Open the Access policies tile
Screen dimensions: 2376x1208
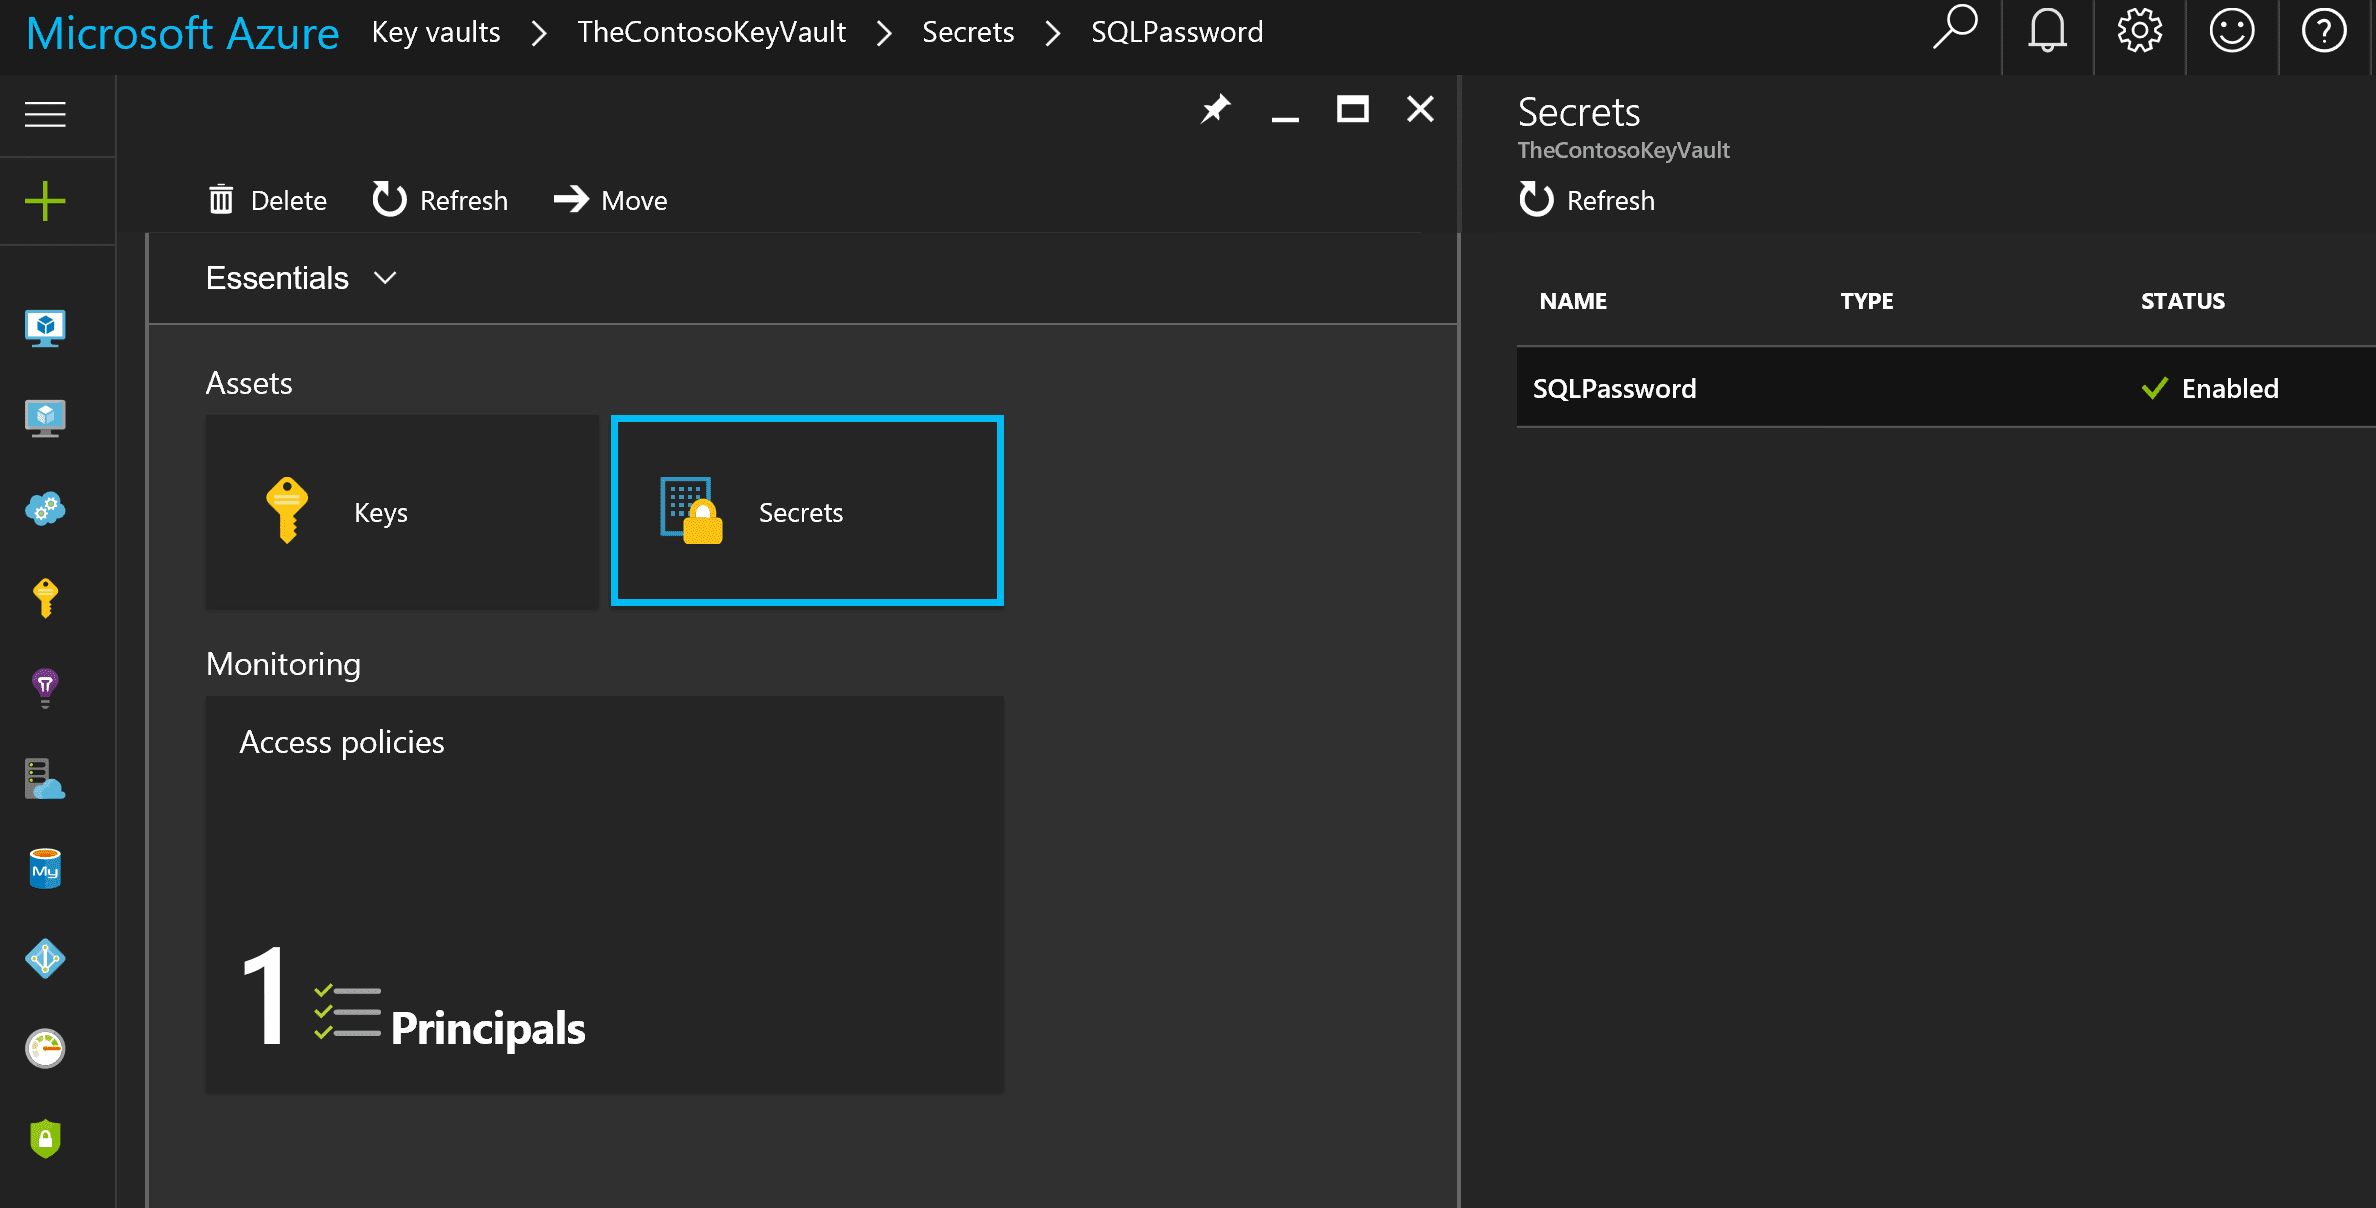(x=605, y=895)
